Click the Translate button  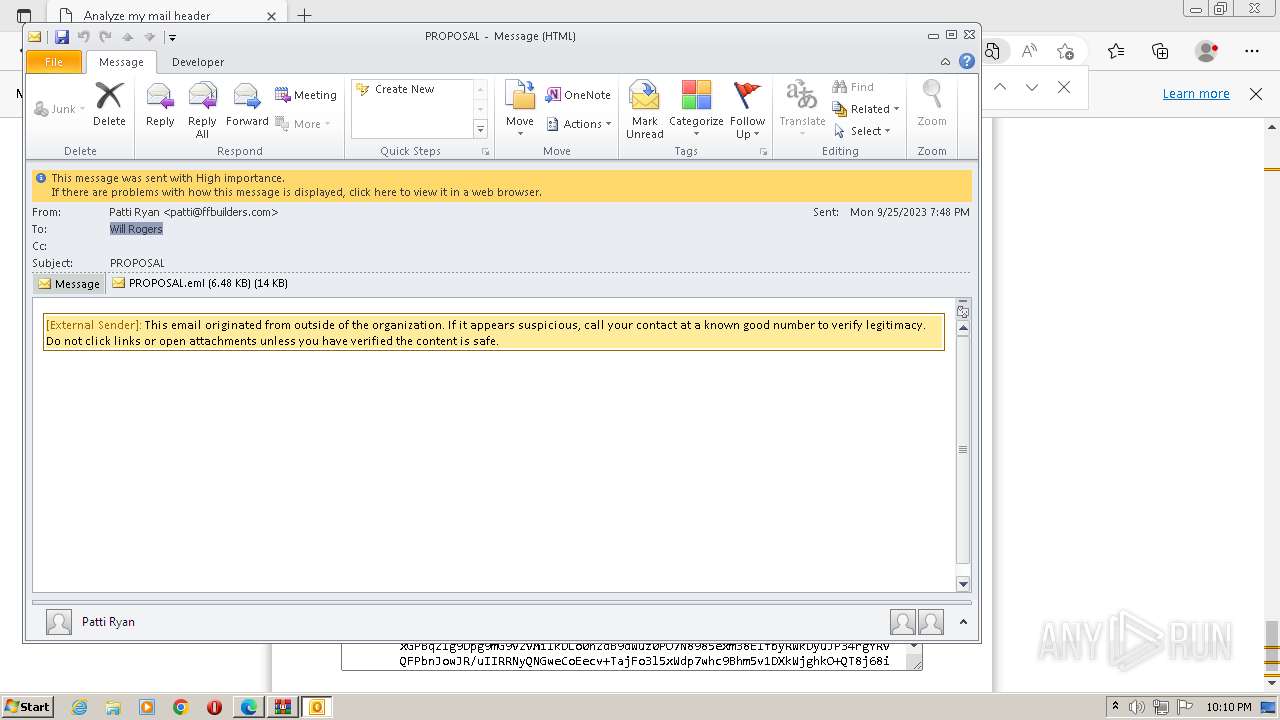click(802, 110)
